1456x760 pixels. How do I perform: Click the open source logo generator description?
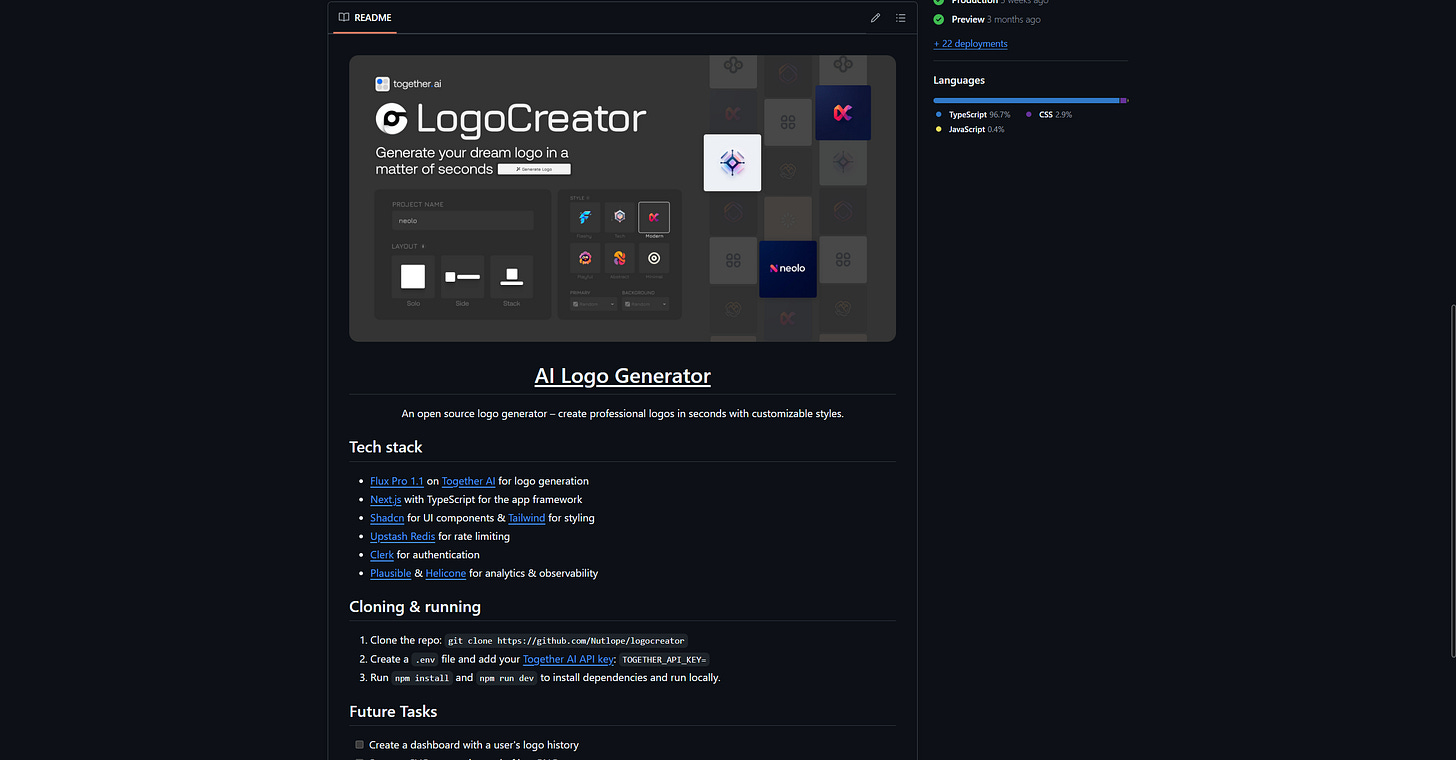pyautogui.click(x=622, y=413)
